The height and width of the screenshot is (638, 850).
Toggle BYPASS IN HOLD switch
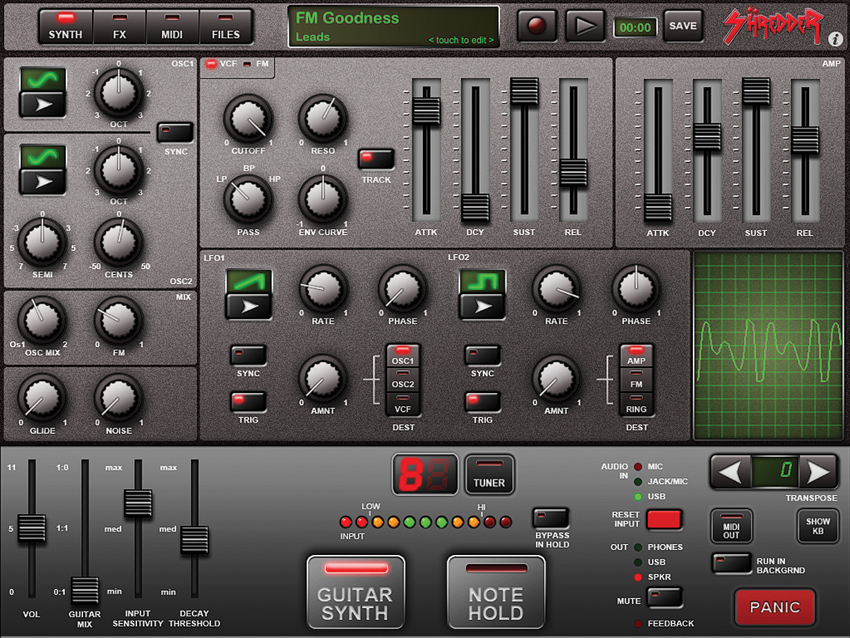[x=551, y=518]
